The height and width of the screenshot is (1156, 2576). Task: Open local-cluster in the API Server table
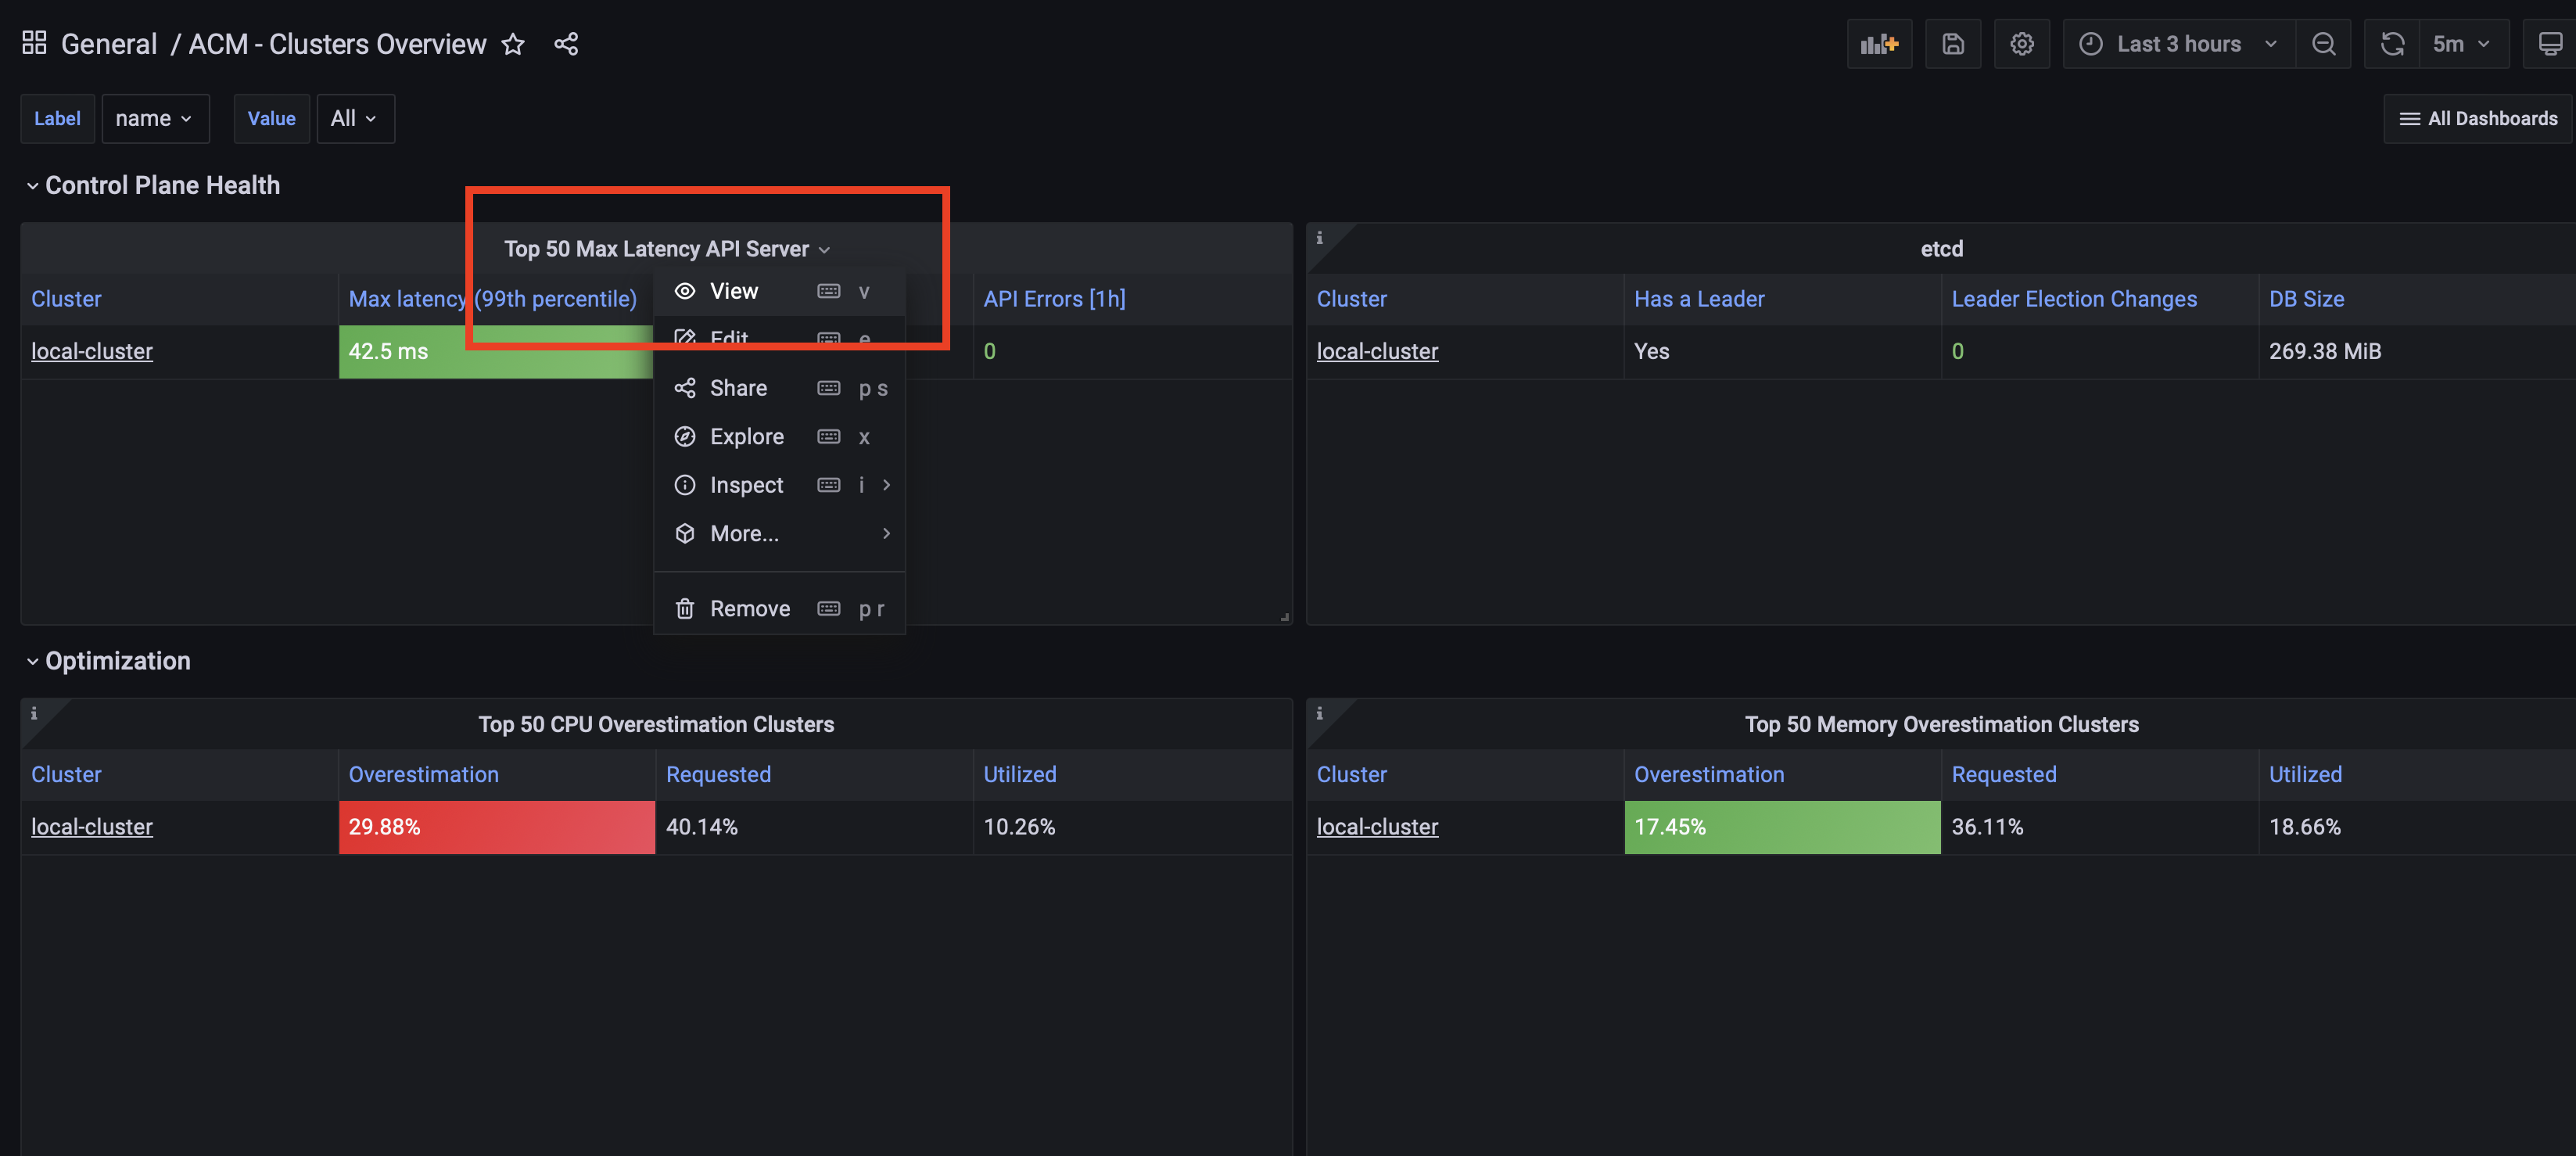92,351
